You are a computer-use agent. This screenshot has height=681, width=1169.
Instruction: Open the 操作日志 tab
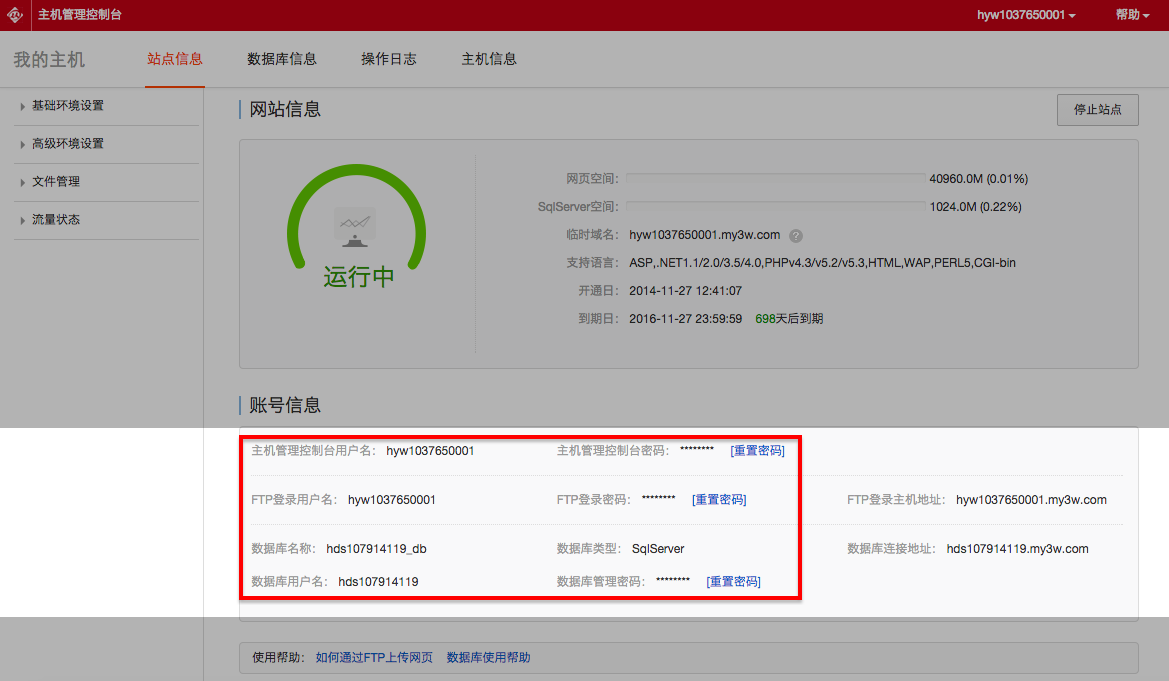[x=389, y=59]
